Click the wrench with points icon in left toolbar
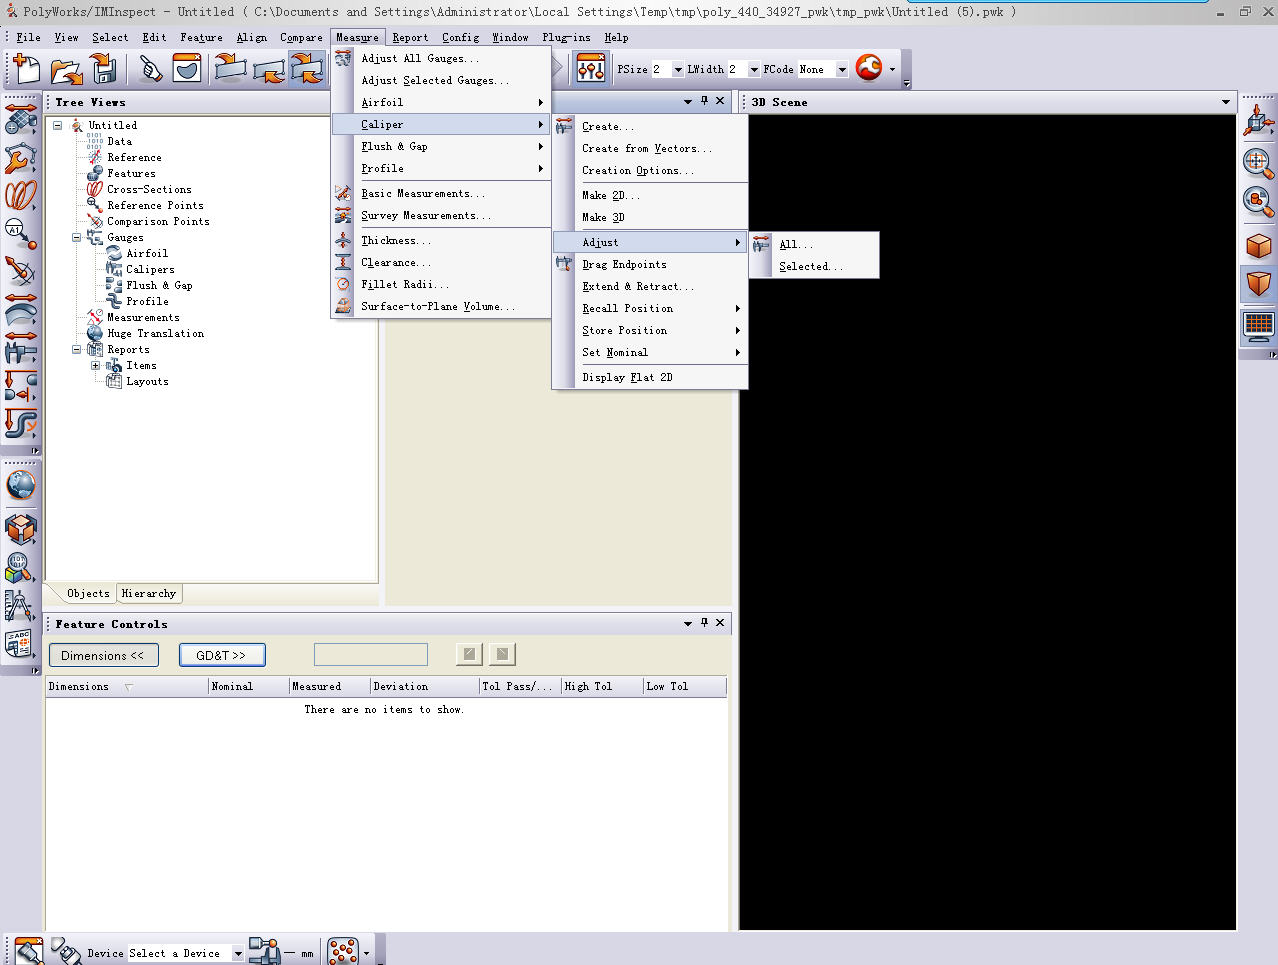Image resolution: width=1278 pixels, height=965 pixels. click(x=20, y=157)
